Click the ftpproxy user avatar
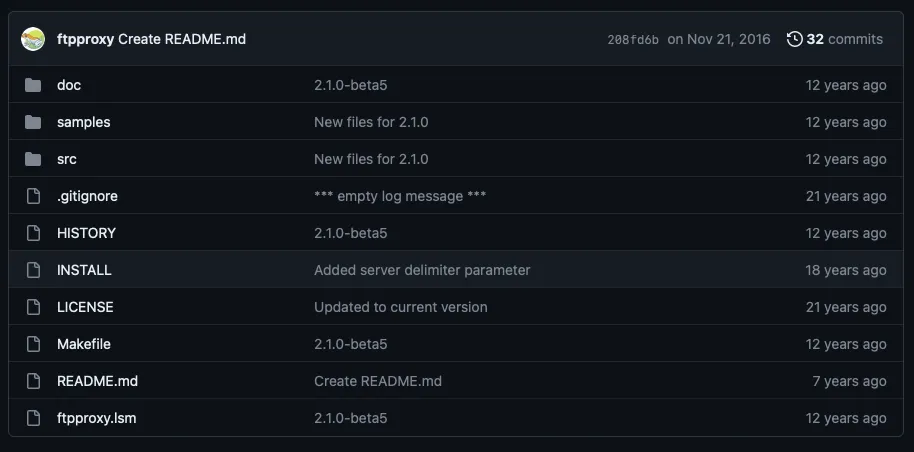The image size is (914, 452). point(33,39)
